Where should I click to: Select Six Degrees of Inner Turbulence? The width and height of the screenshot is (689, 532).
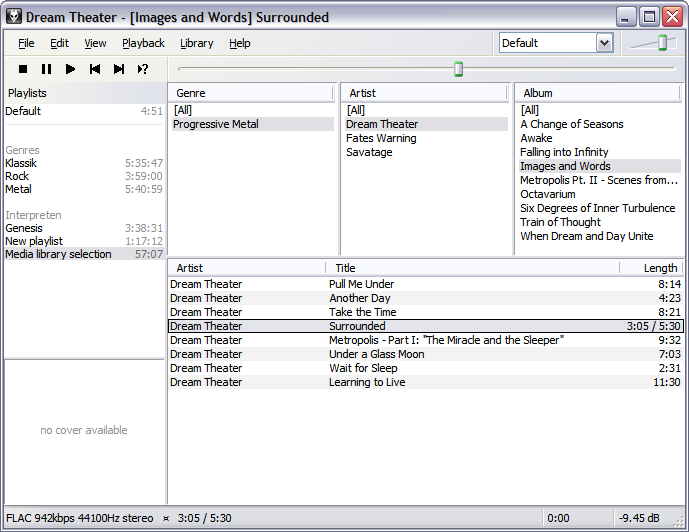tap(599, 208)
